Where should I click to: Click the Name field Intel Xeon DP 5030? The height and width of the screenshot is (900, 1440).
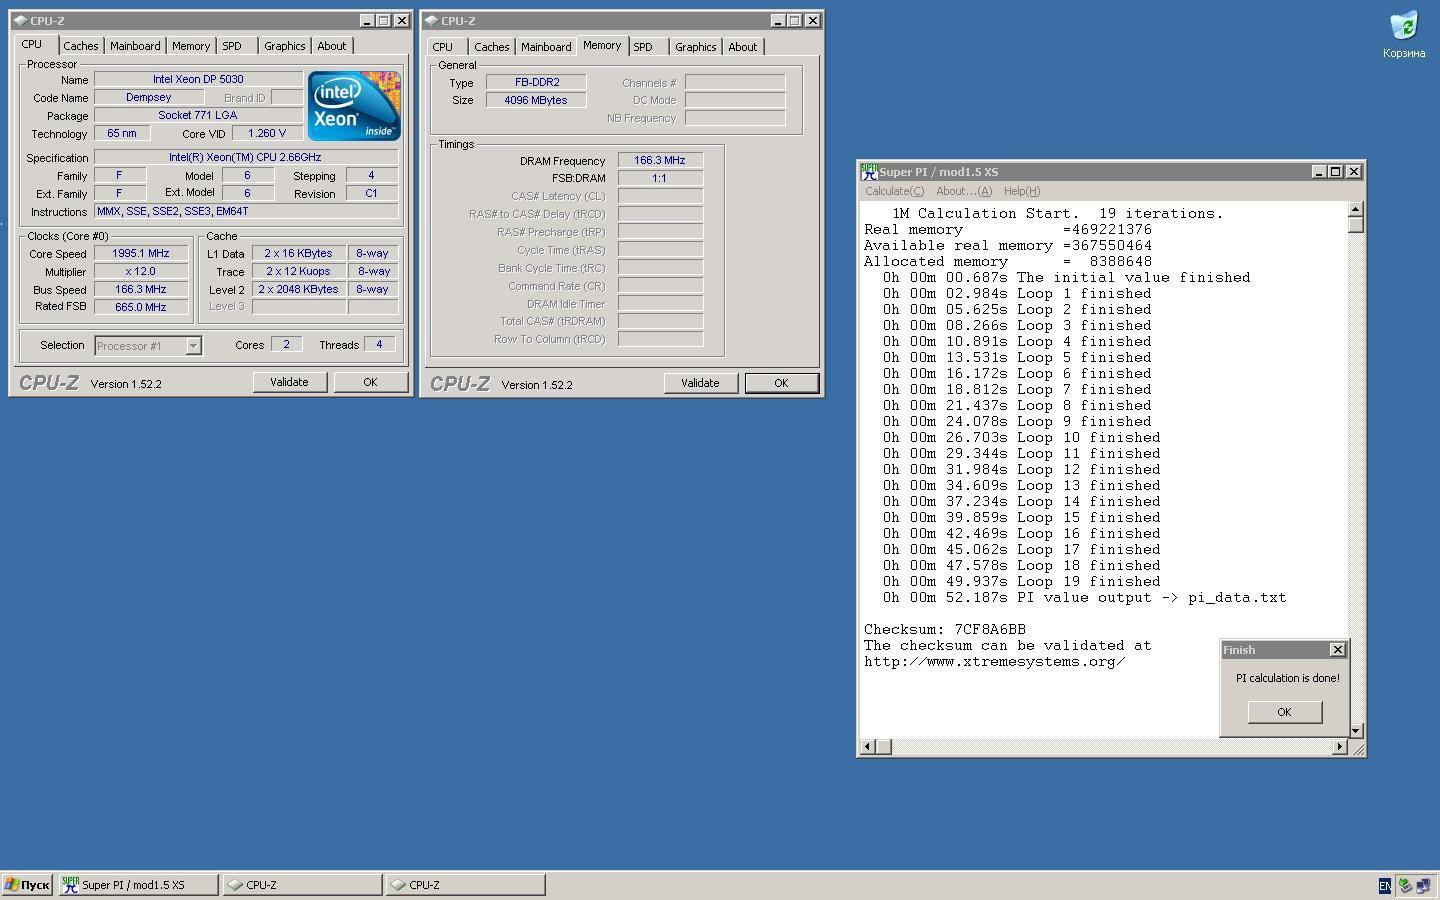click(x=198, y=79)
